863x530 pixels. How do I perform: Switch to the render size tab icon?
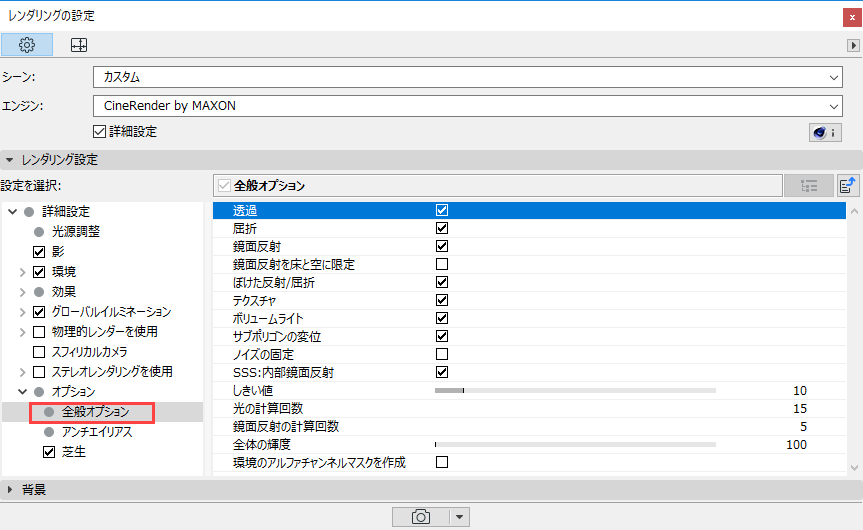pos(79,45)
